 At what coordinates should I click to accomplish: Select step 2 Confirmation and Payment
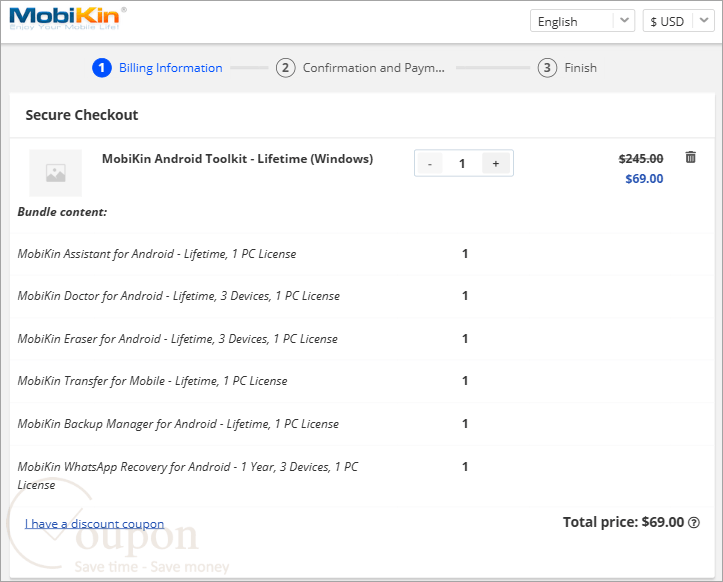tap(360, 68)
